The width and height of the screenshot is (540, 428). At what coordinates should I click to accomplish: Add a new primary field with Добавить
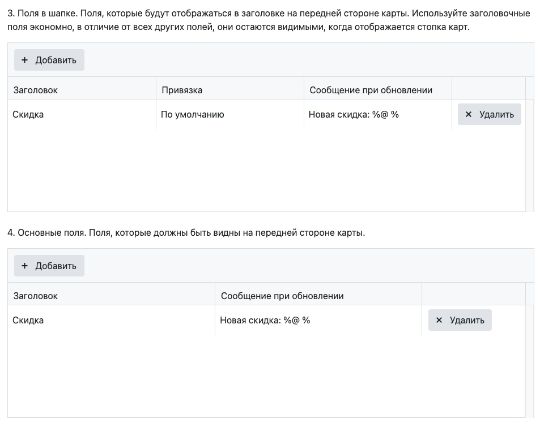pyautogui.click(x=49, y=266)
